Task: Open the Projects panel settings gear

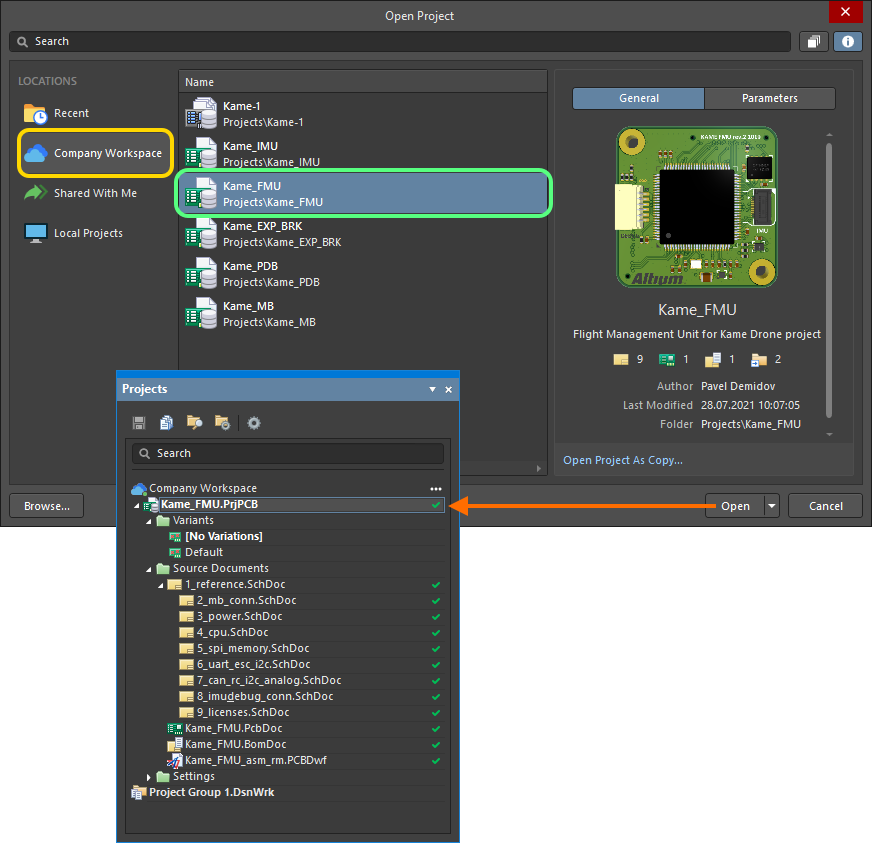Action: 254,423
